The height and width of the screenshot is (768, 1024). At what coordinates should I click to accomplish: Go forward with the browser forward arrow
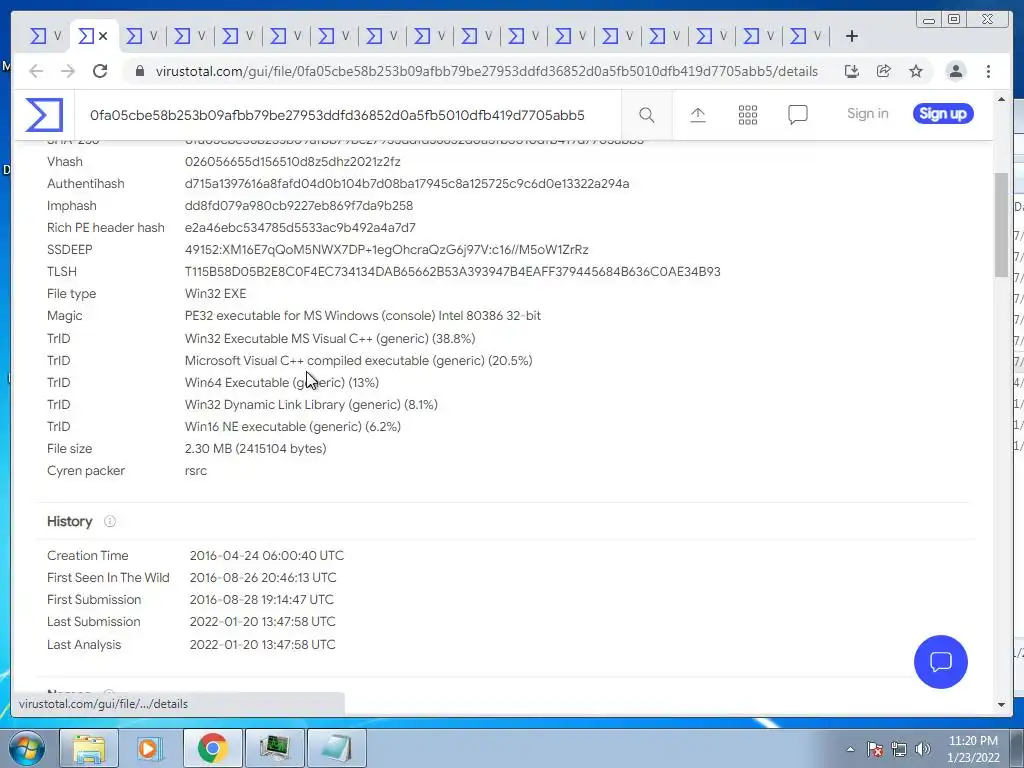68,71
